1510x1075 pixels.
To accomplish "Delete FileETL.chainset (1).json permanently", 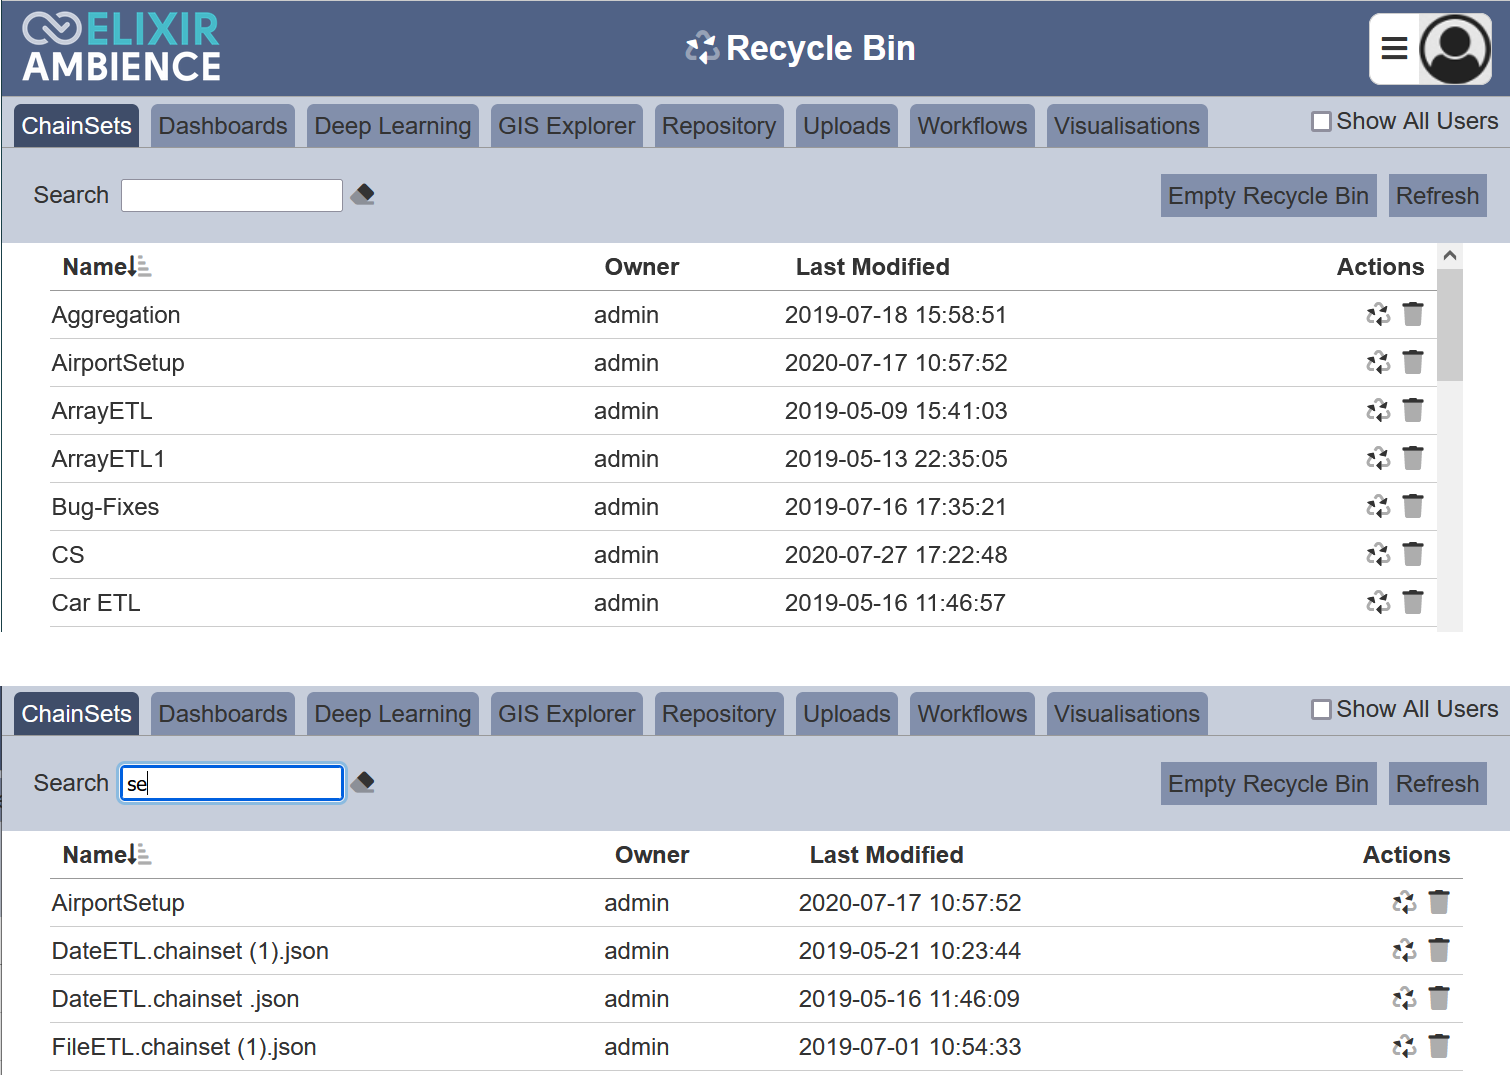I will 1439,1046.
